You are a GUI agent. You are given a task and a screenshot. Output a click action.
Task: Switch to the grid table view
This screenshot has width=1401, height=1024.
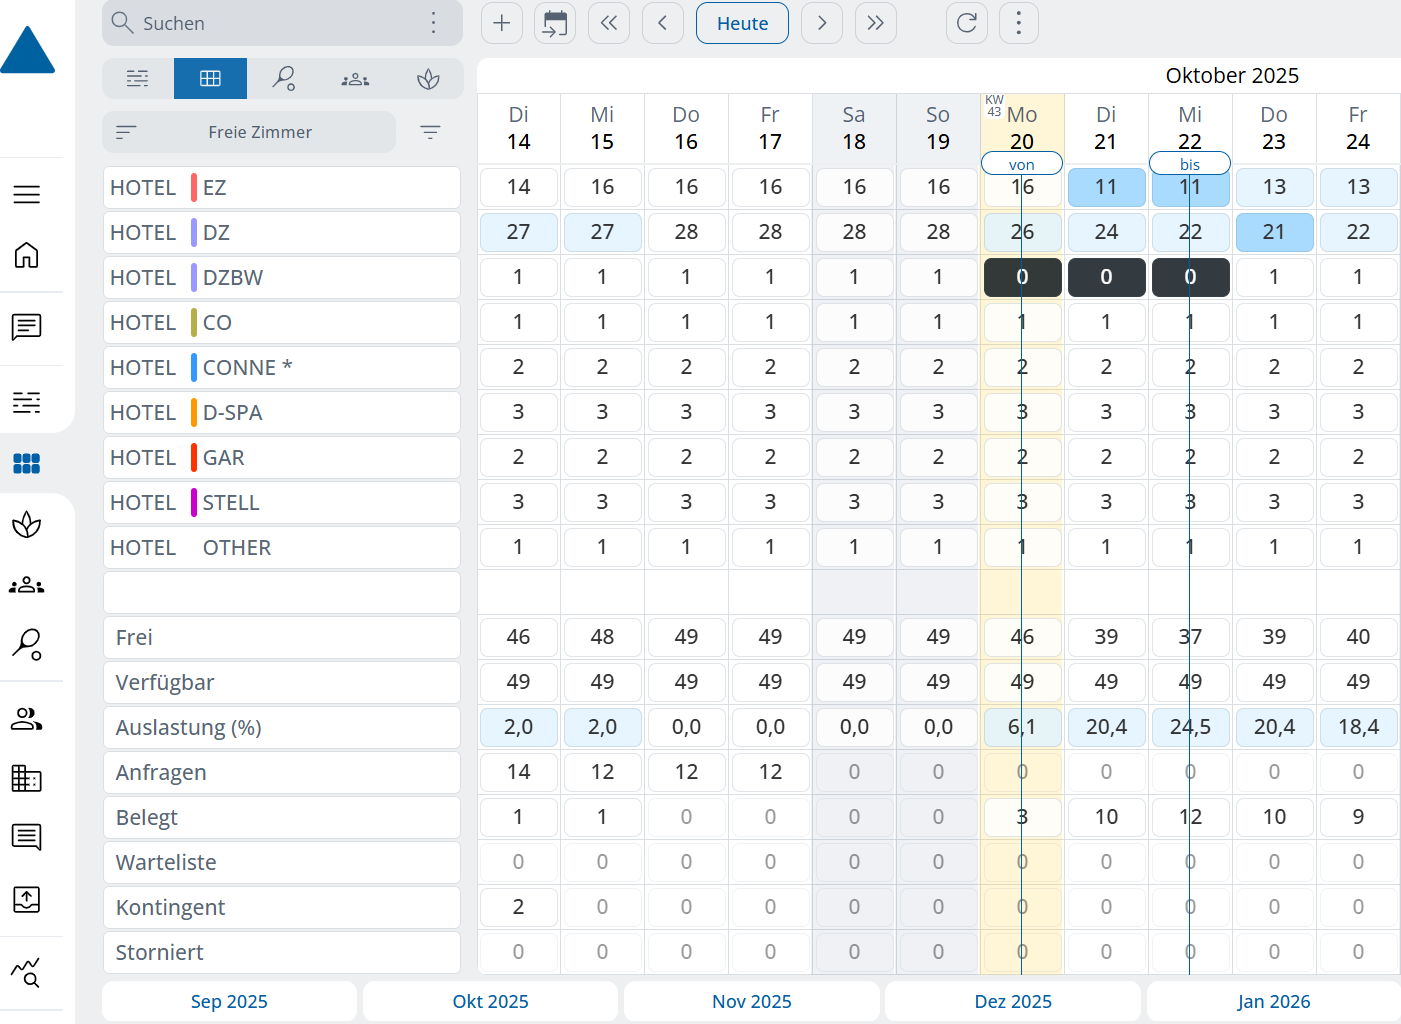tap(210, 78)
